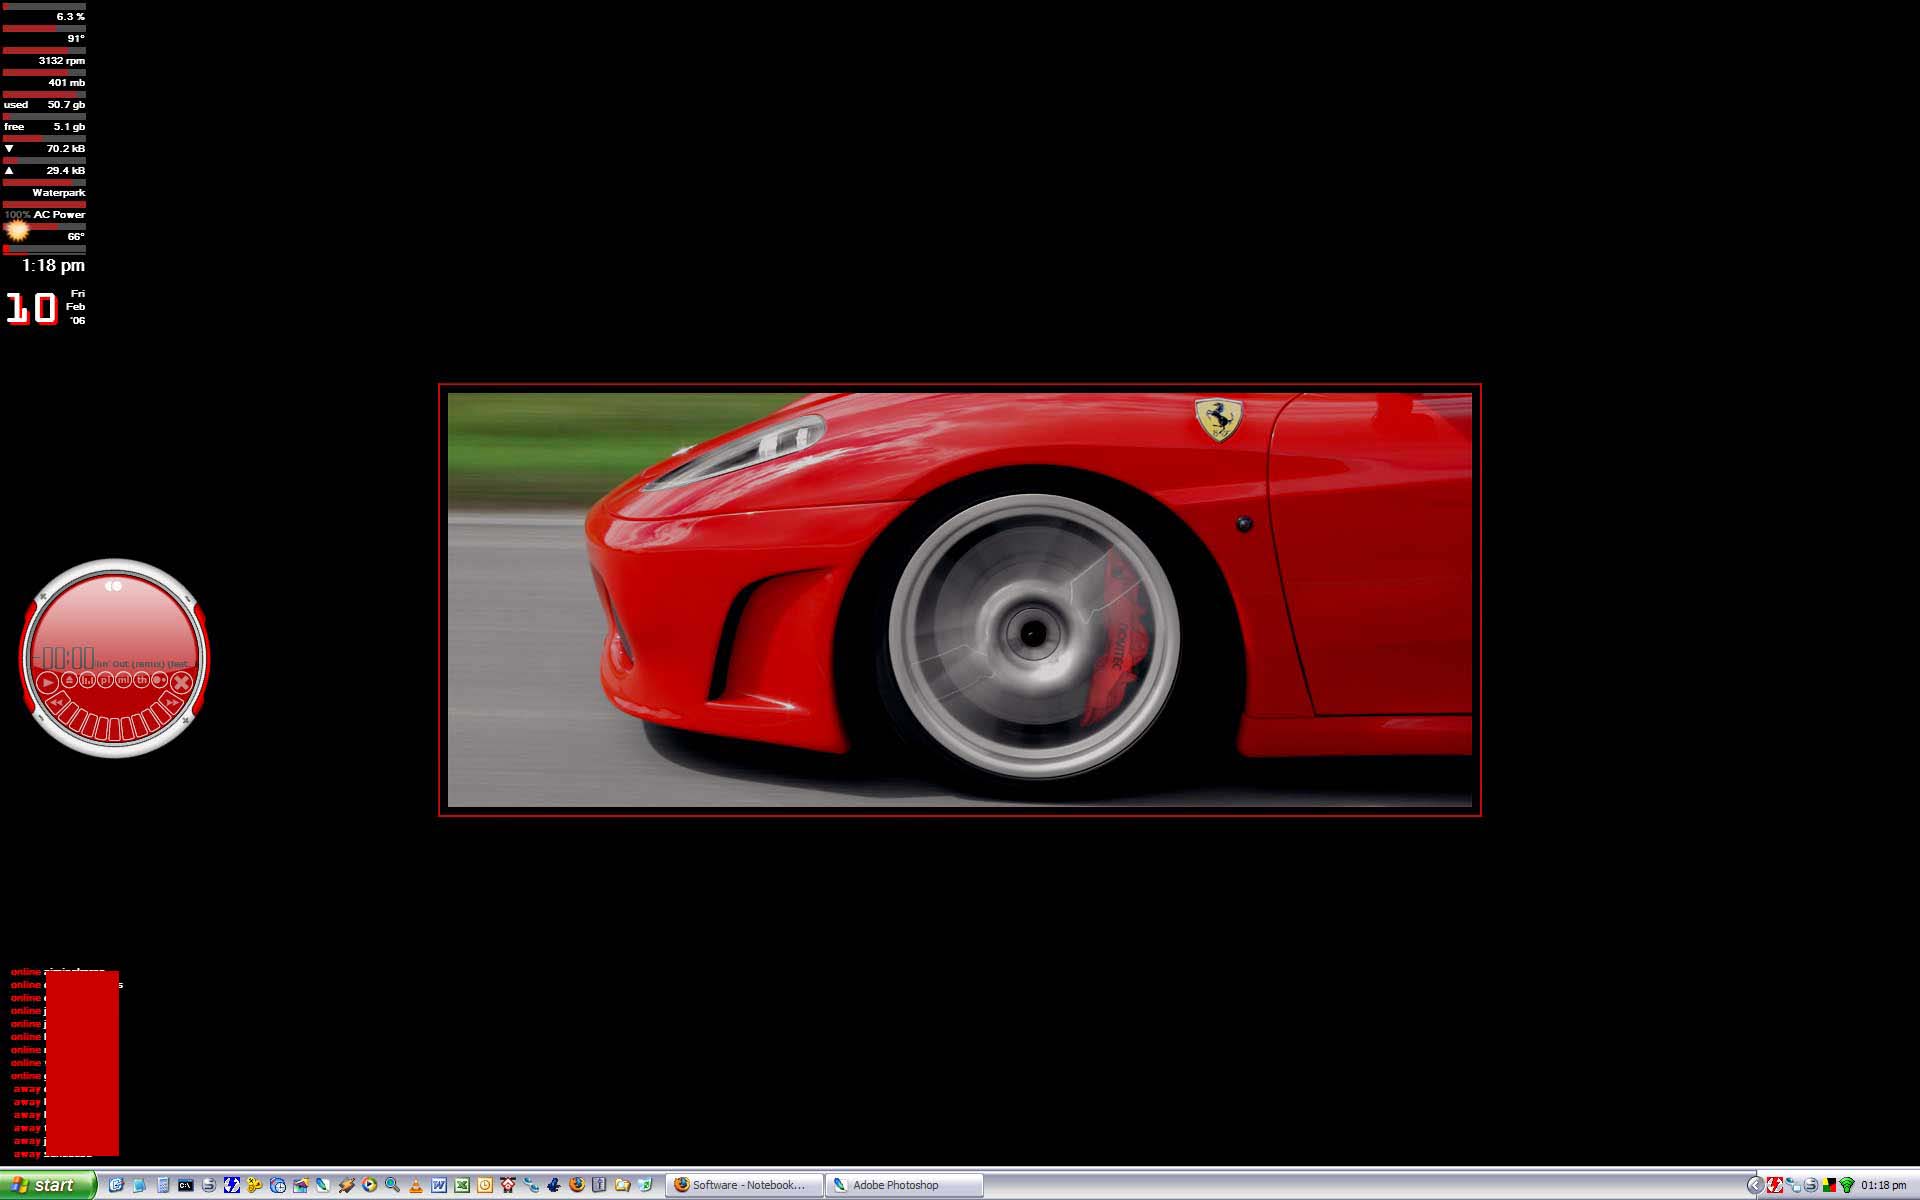Click the '3132 rpm' fan speed reading
This screenshot has height=1200, width=1920.
point(62,61)
